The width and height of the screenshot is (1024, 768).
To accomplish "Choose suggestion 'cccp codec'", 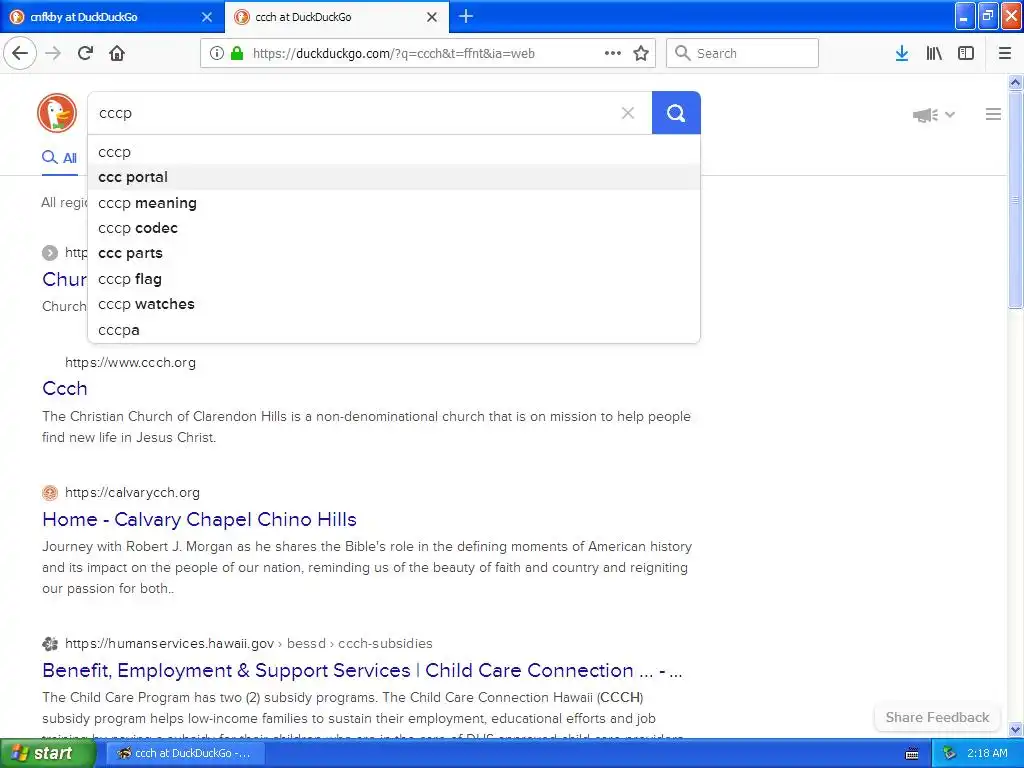I will click(x=394, y=228).
